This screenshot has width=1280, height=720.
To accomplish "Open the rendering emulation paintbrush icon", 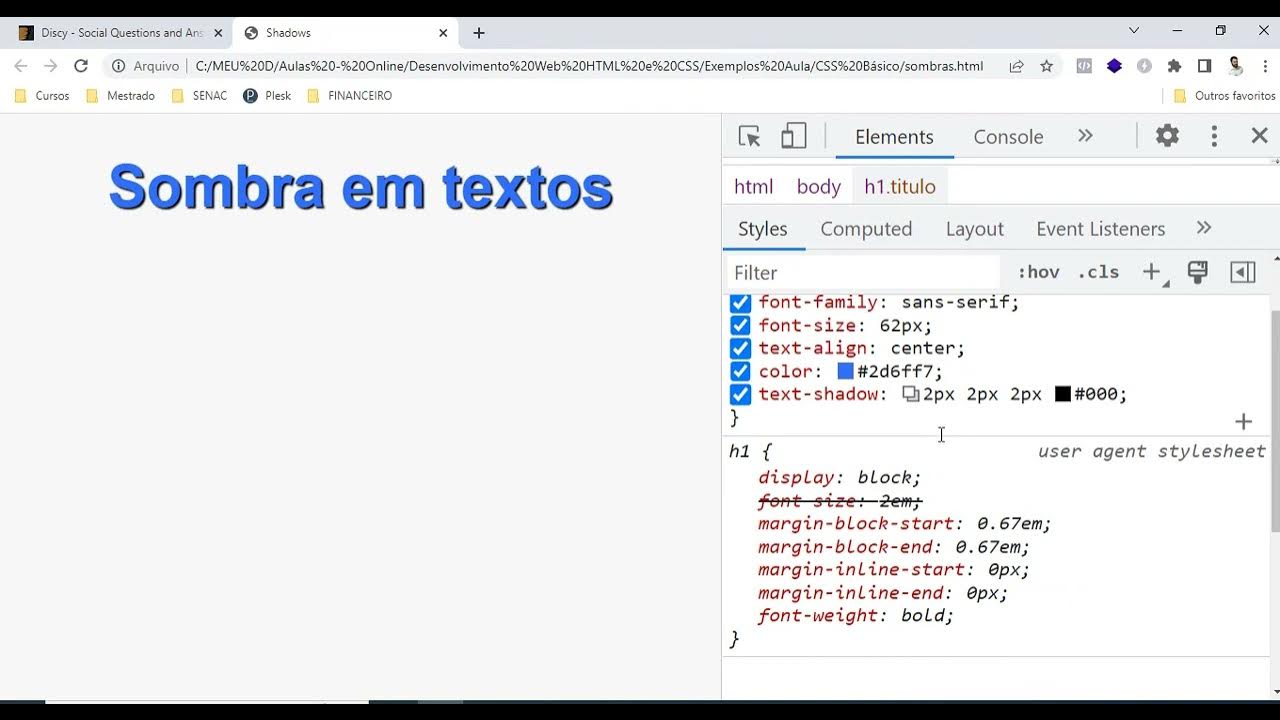I will (1197, 272).
